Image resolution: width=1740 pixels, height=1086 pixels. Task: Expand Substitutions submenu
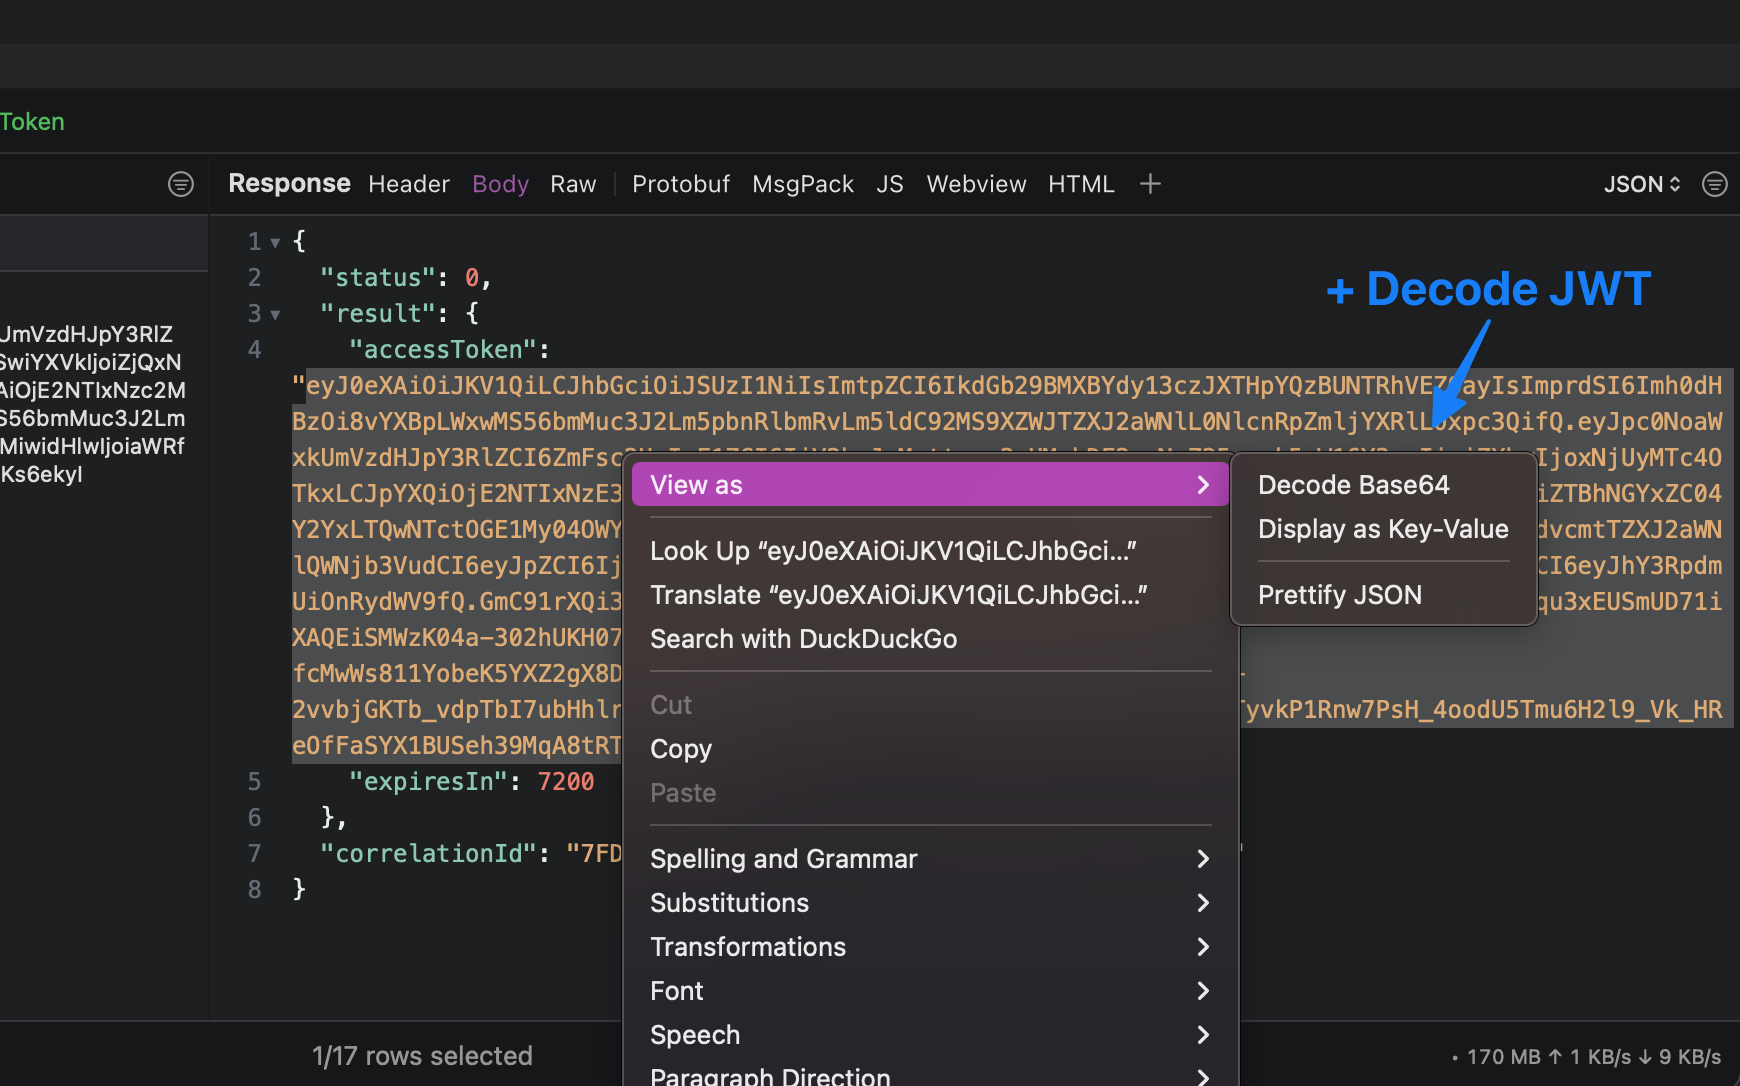[930, 903]
